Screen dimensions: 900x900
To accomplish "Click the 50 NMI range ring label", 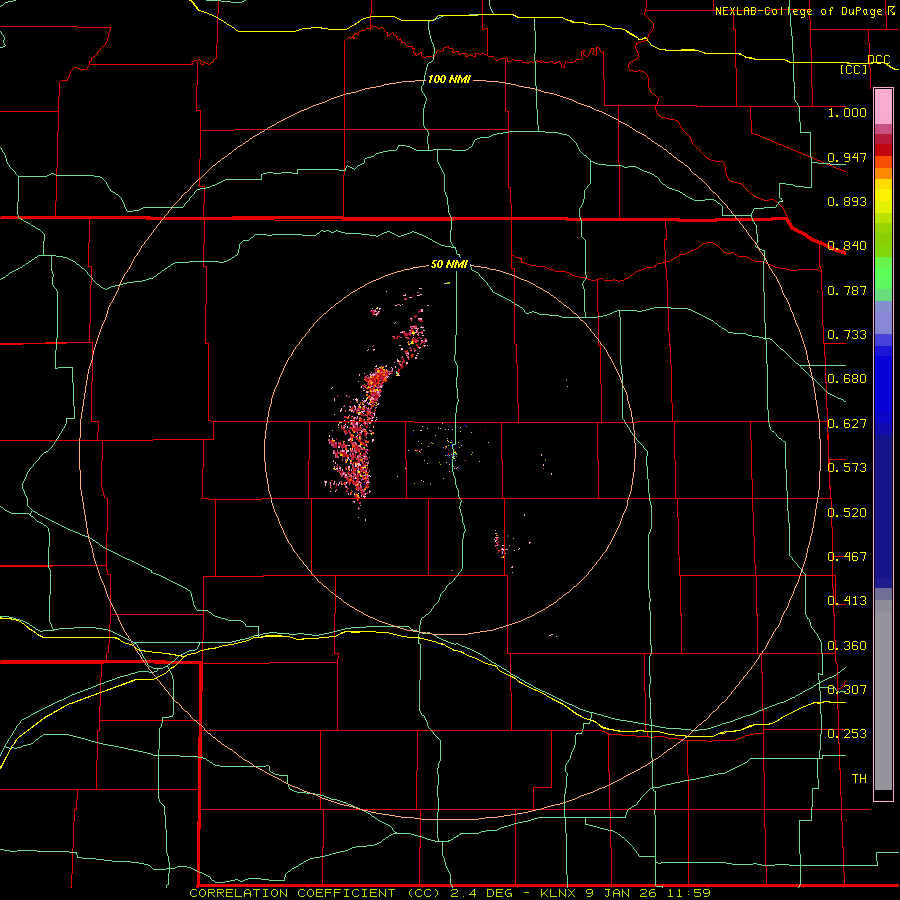I will [x=449, y=265].
